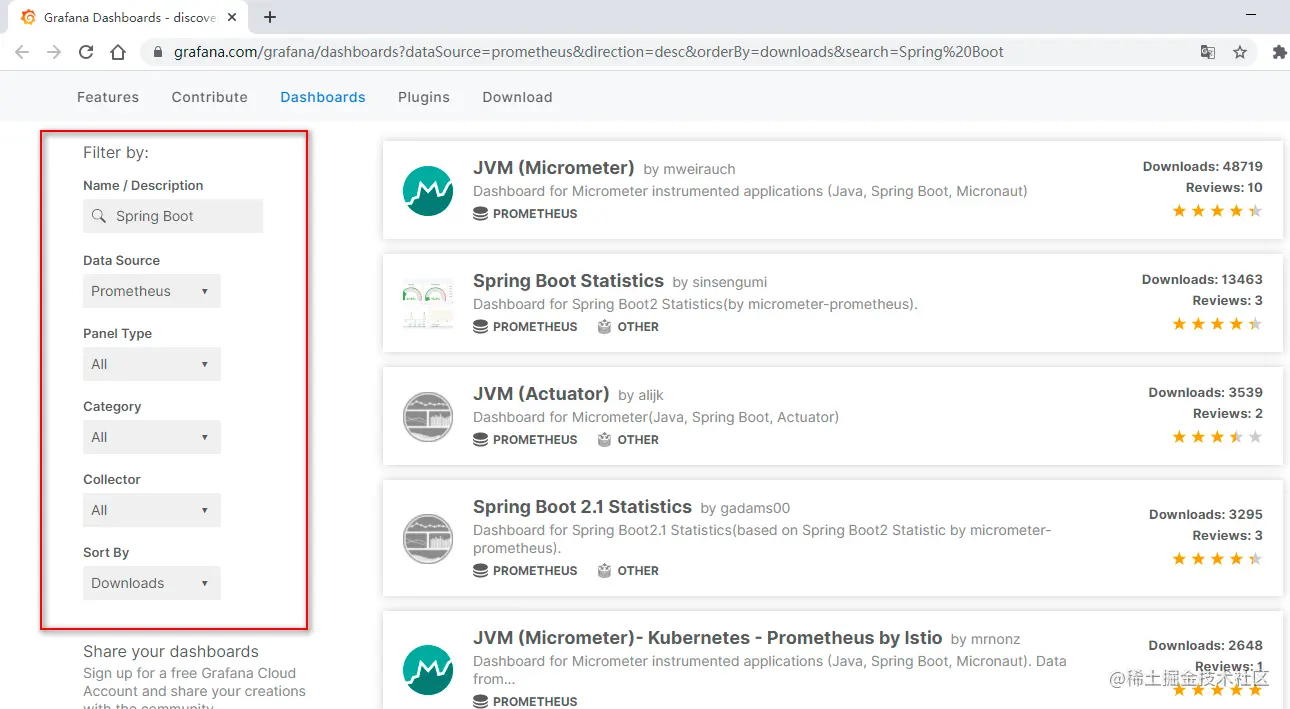The width and height of the screenshot is (1290, 709).
Task: Click the search magnifier in Name field
Action: (x=98, y=216)
